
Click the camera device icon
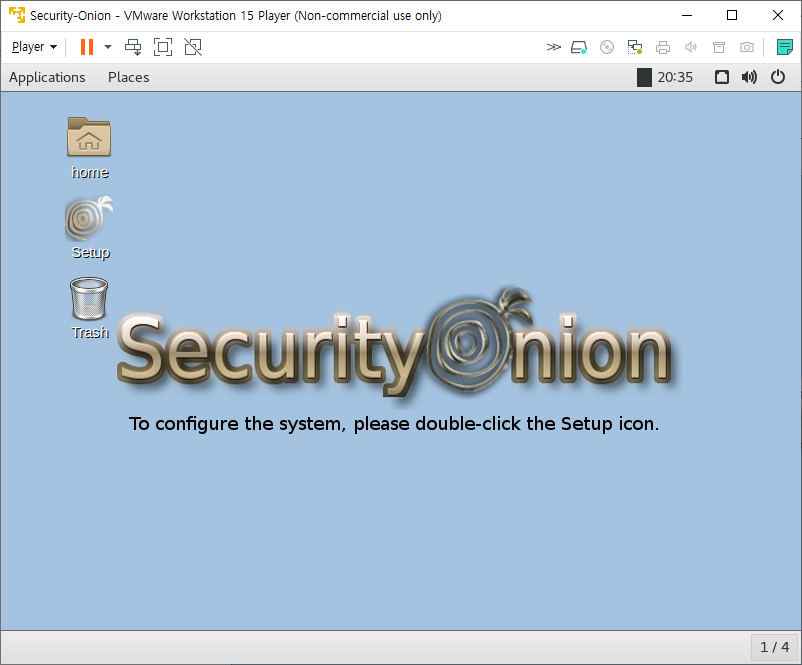[747, 48]
